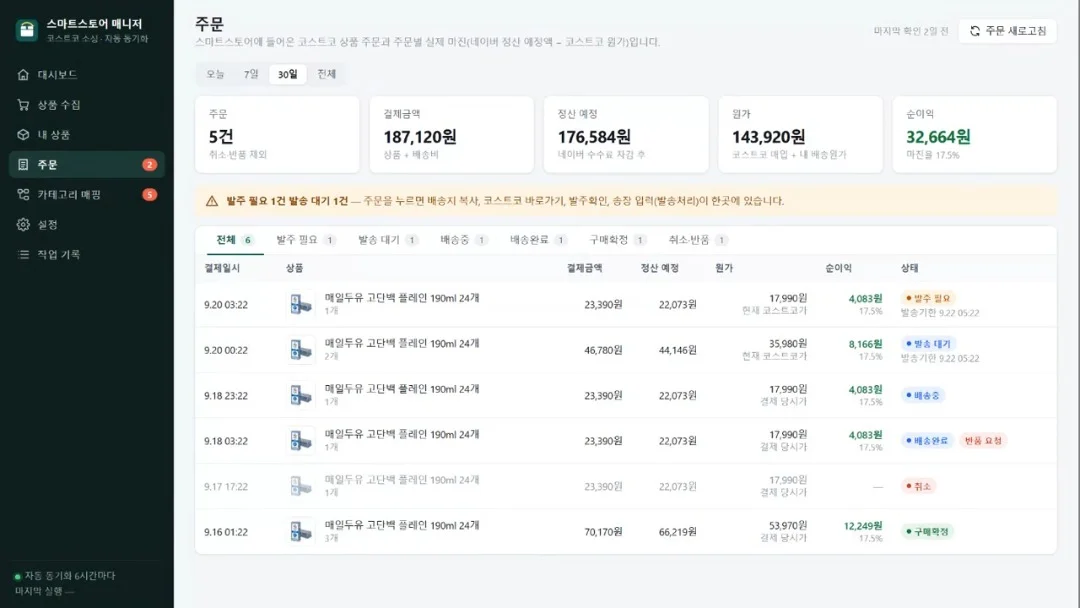Click the warning triangle icon in alert banner
The width and height of the screenshot is (1080, 608).
pyautogui.click(x=211, y=201)
